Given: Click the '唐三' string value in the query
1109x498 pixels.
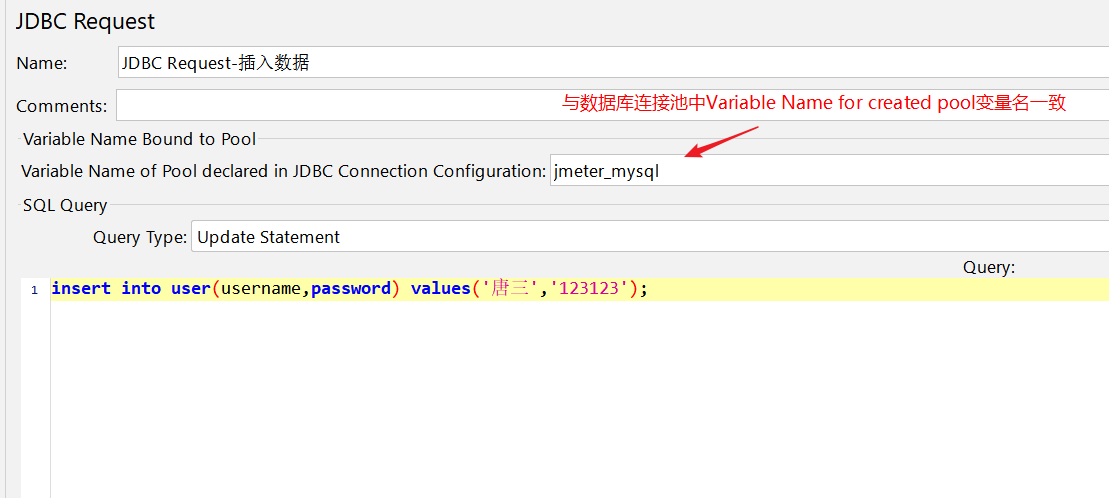Looking at the screenshot, I should pyautogui.click(x=510, y=288).
